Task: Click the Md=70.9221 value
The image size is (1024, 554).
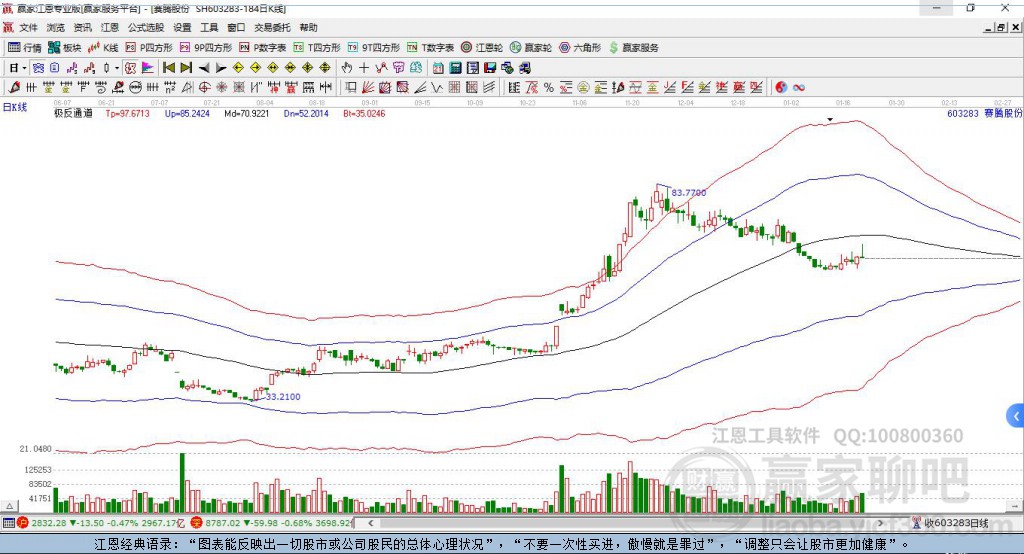Action: (x=246, y=113)
